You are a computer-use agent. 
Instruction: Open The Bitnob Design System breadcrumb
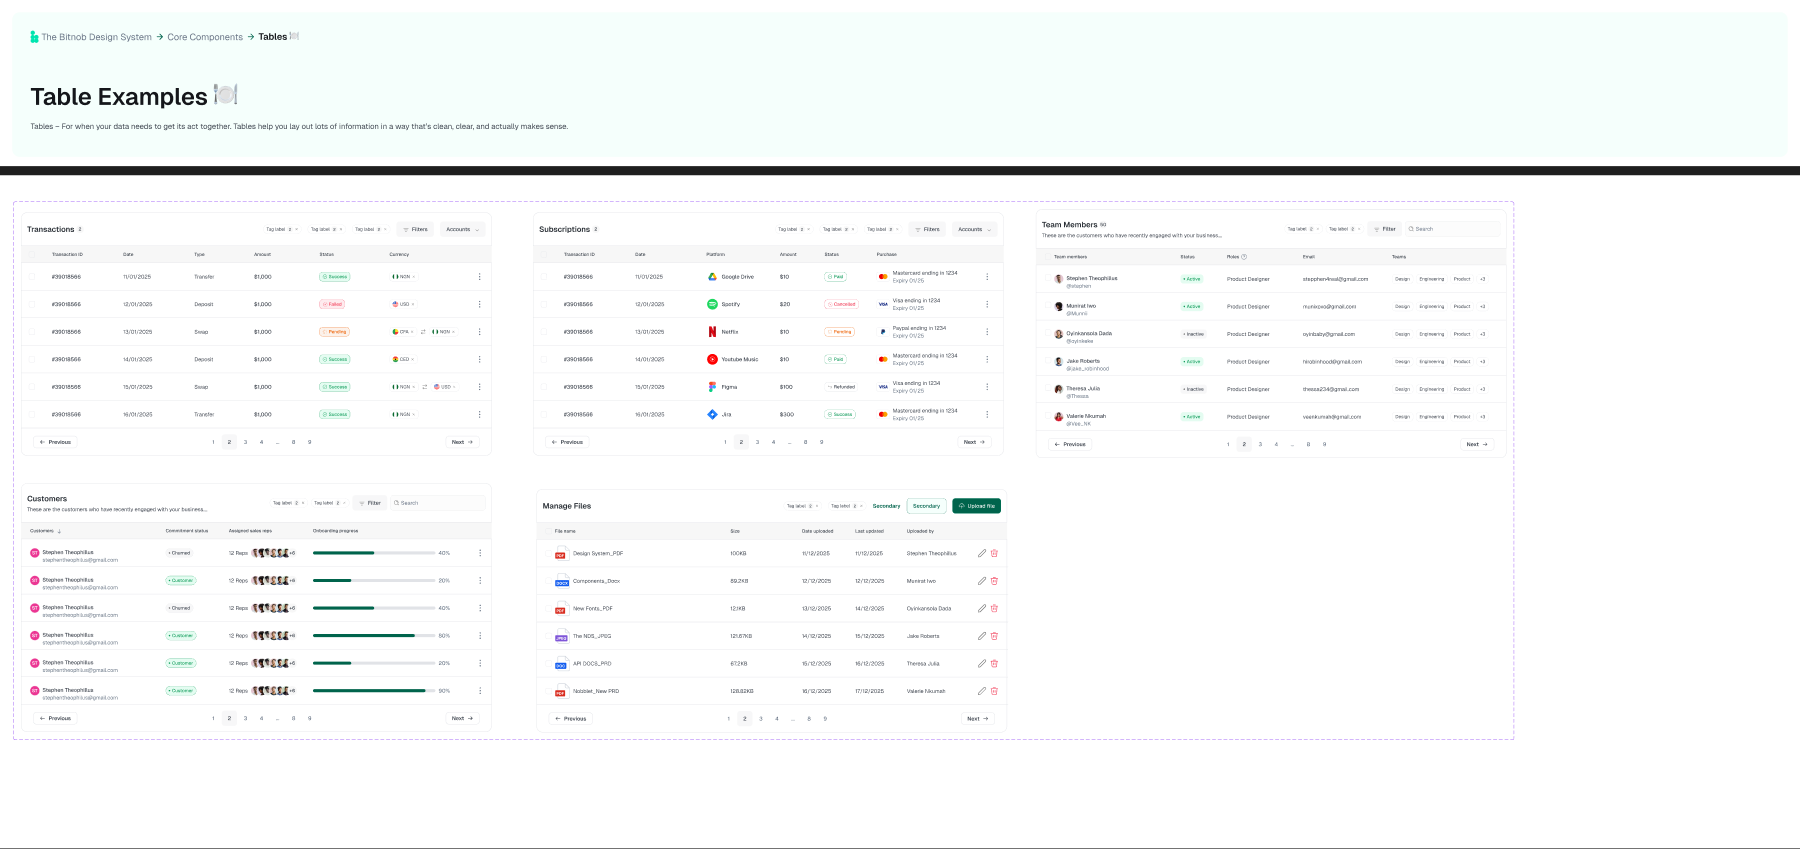tap(97, 37)
